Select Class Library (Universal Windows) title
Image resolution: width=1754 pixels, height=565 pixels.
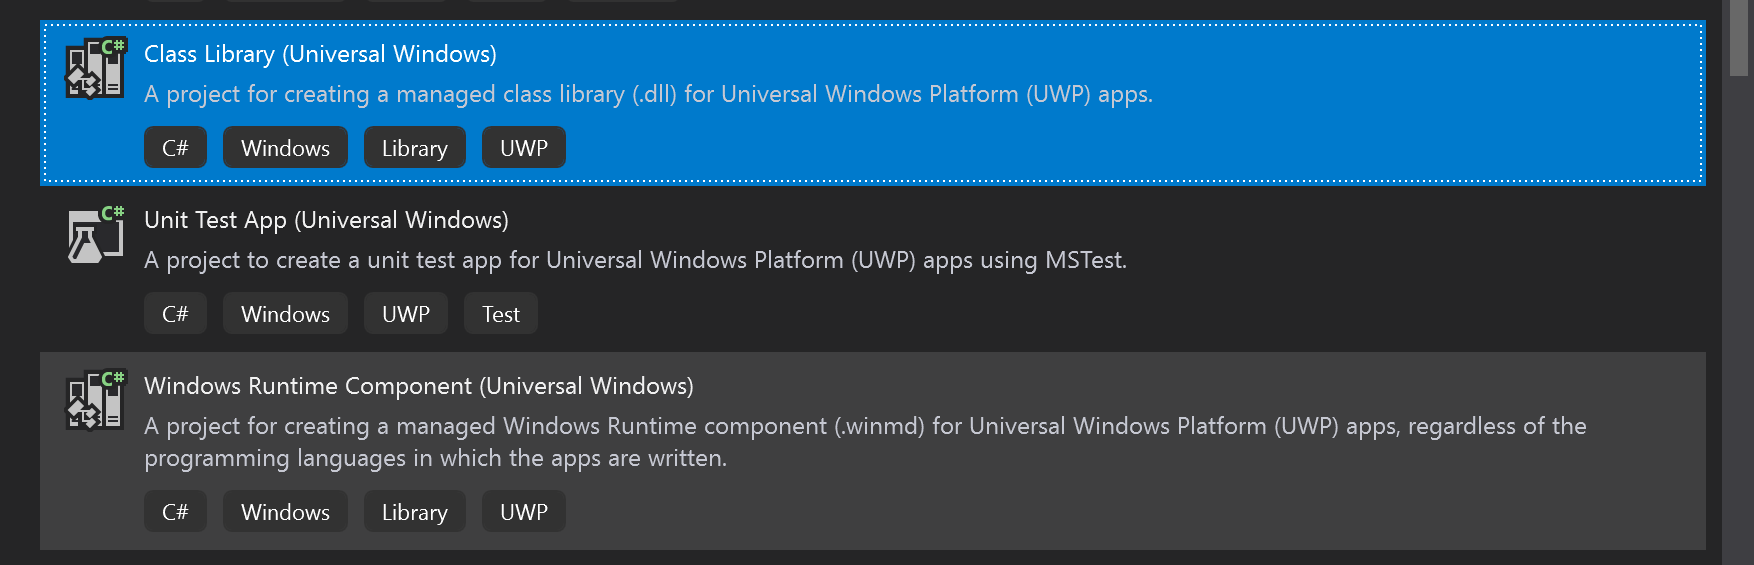tap(320, 54)
